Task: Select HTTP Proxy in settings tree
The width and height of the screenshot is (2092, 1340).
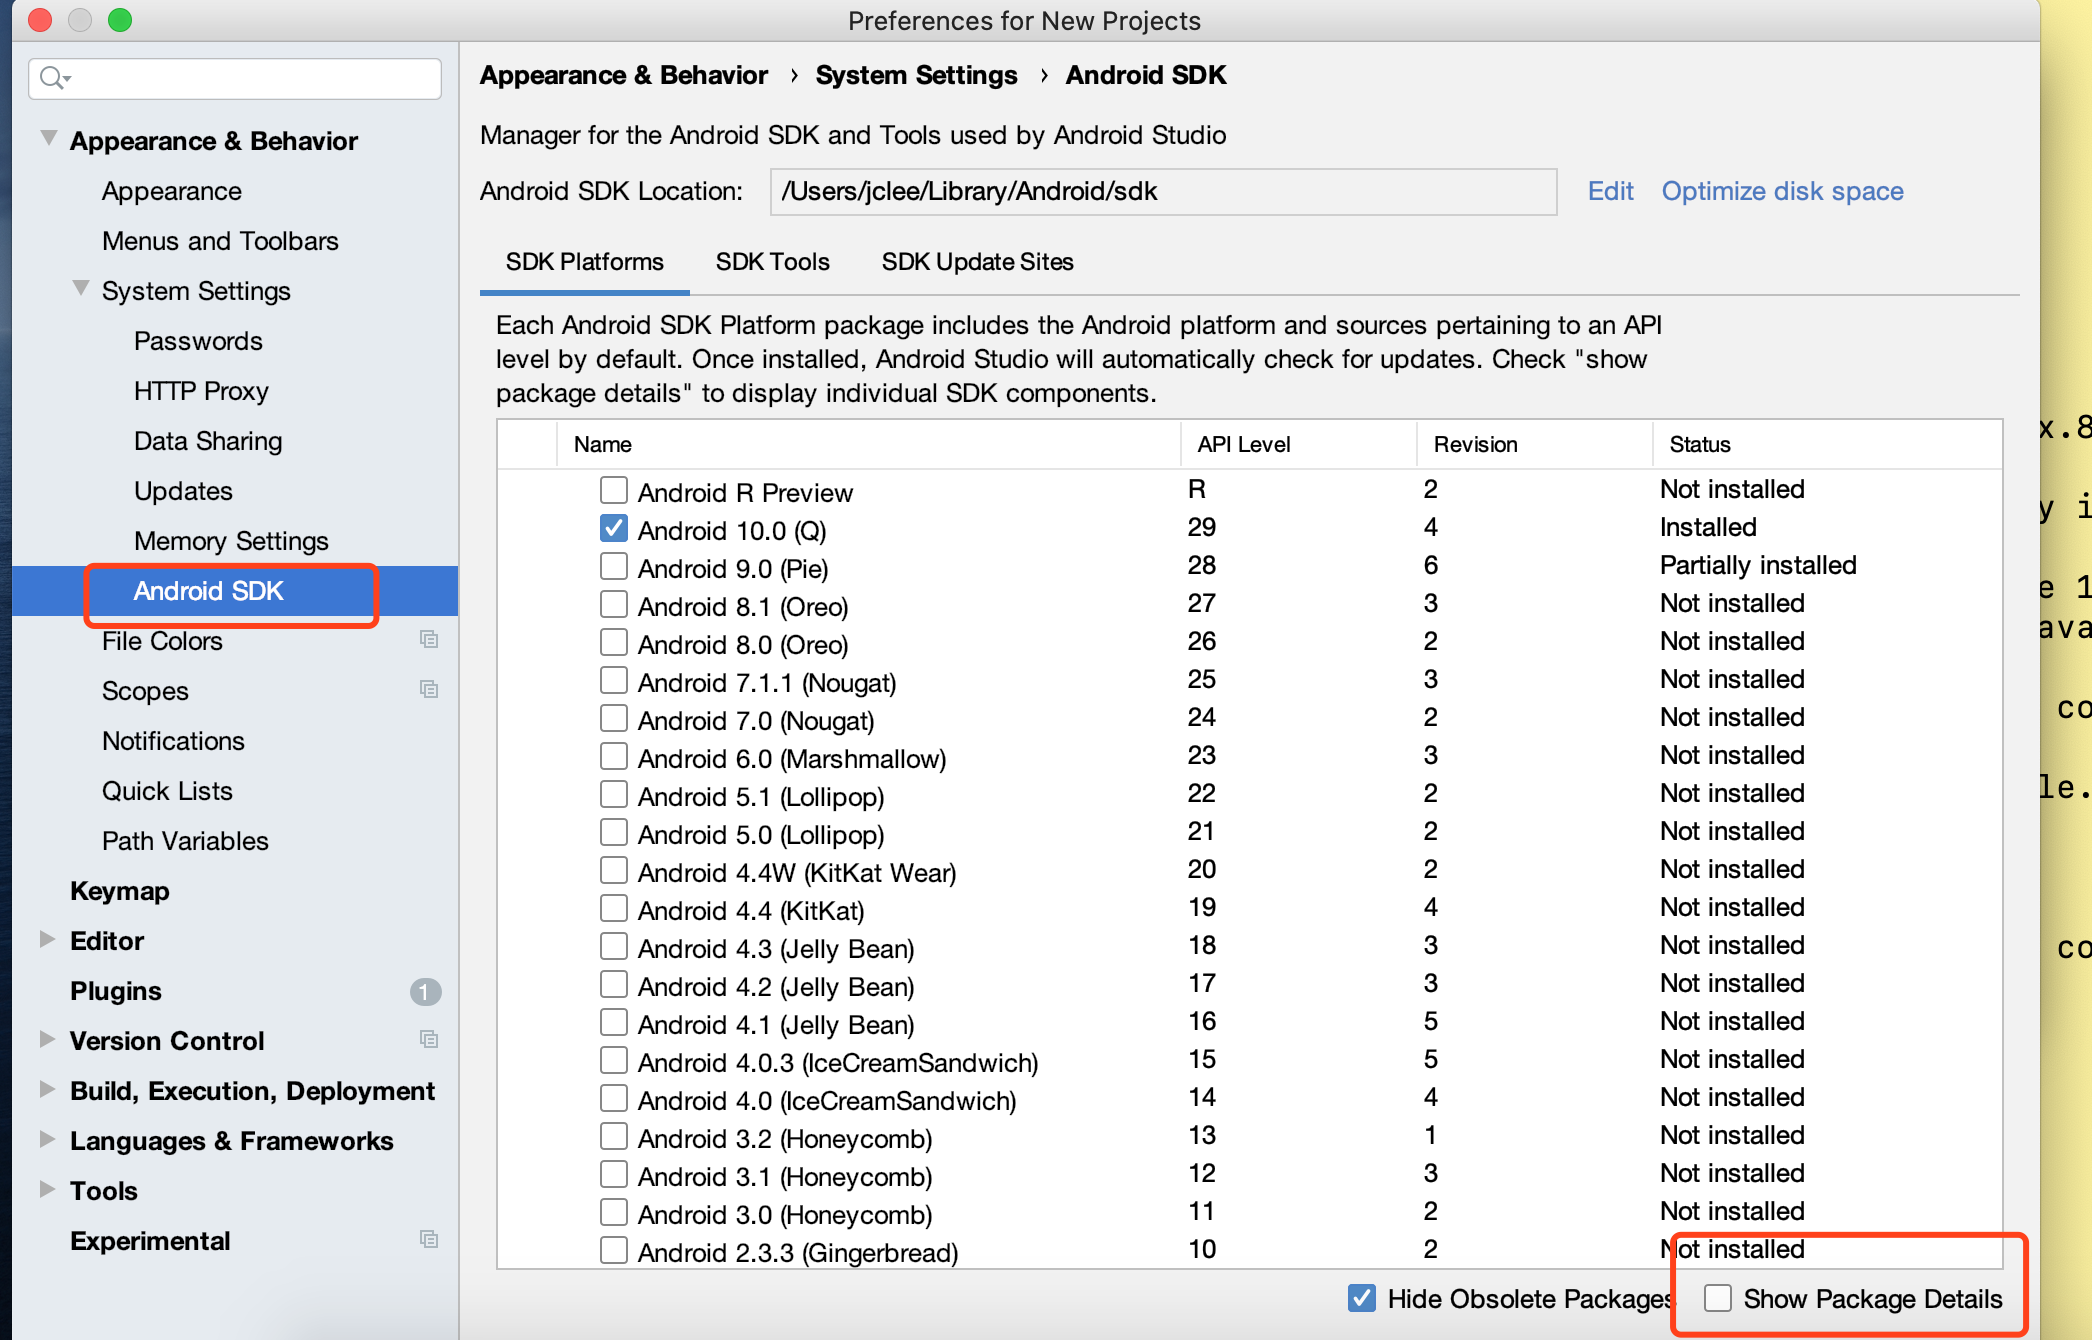Action: pos(201,391)
